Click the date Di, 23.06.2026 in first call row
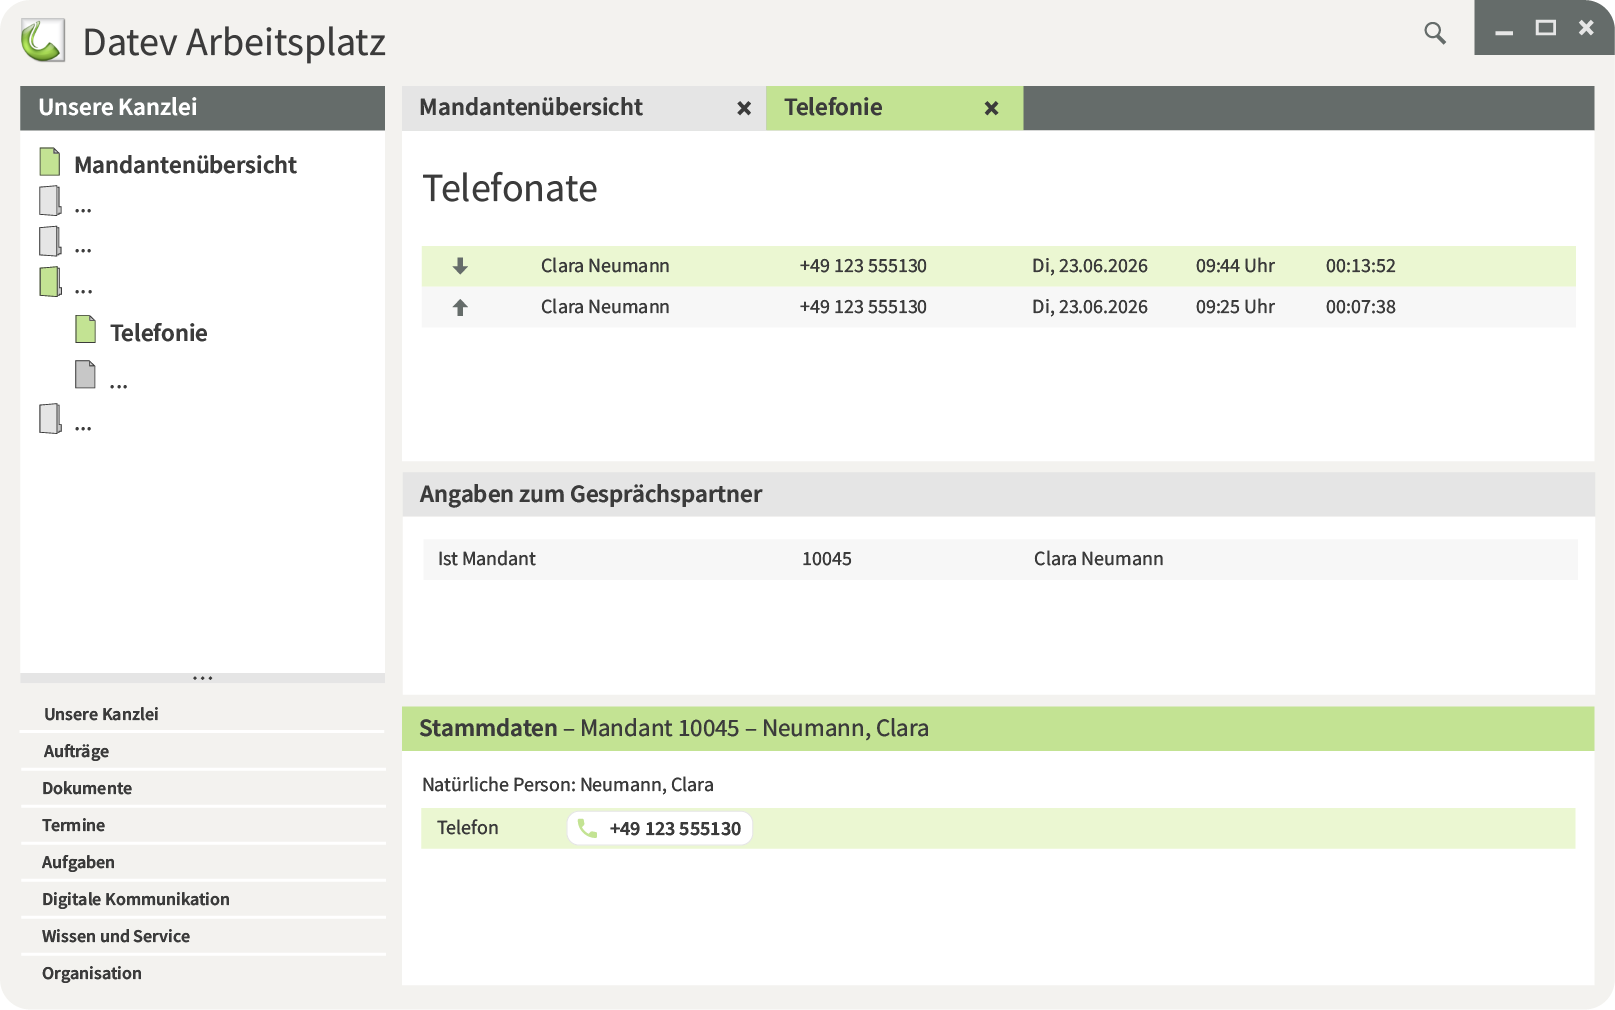The width and height of the screenshot is (1615, 1010). (1090, 266)
